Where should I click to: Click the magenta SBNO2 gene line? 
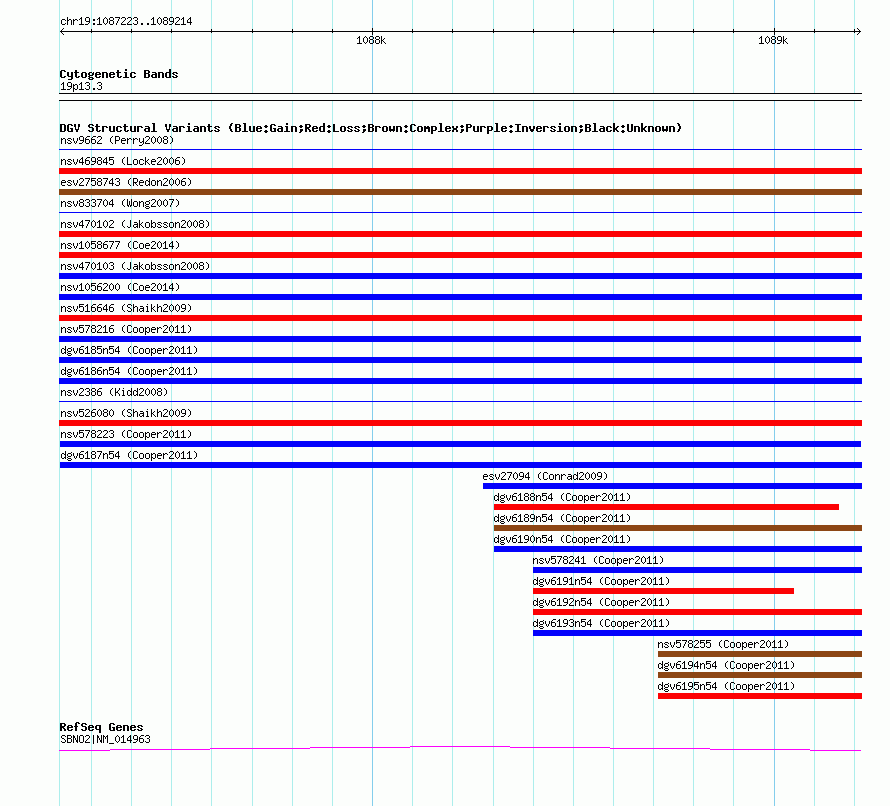tap(460, 749)
